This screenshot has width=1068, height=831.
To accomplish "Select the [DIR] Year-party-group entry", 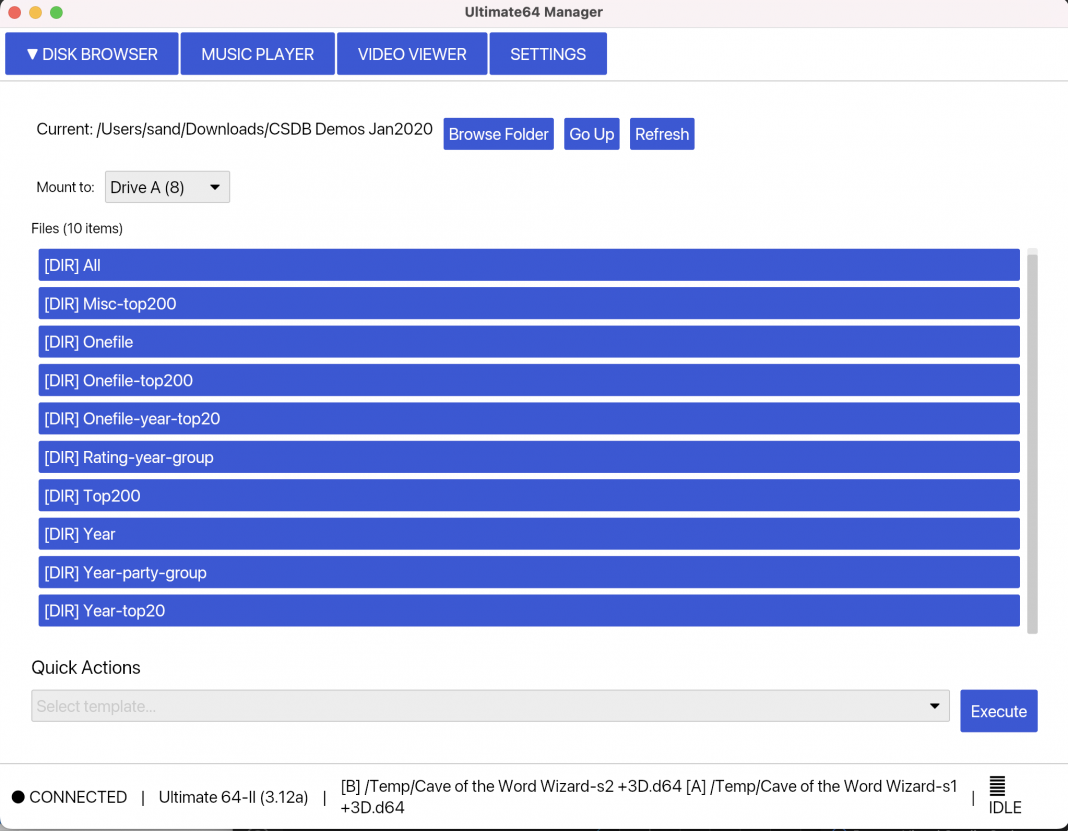I will pyautogui.click(x=529, y=572).
